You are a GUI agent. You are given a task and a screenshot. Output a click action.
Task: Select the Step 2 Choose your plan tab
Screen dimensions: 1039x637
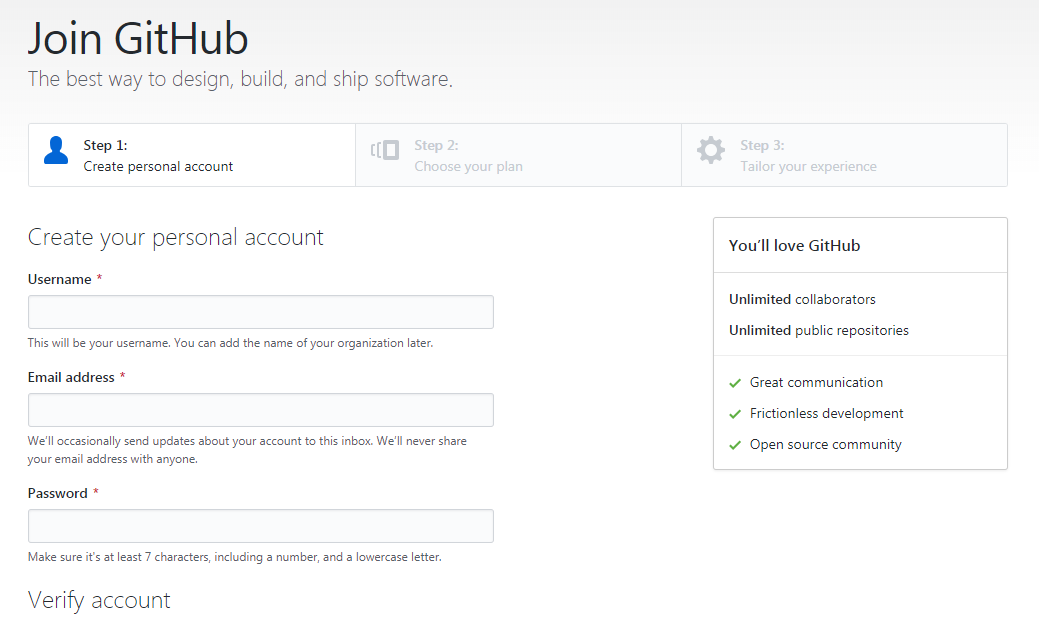[x=519, y=155]
